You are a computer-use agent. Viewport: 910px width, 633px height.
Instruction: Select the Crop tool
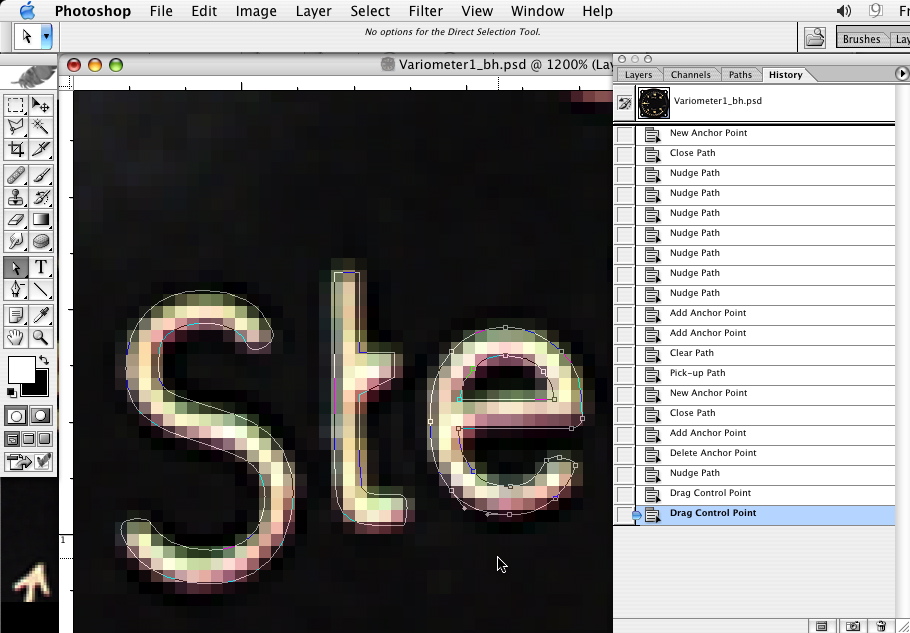pyautogui.click(x=16, y=150)
